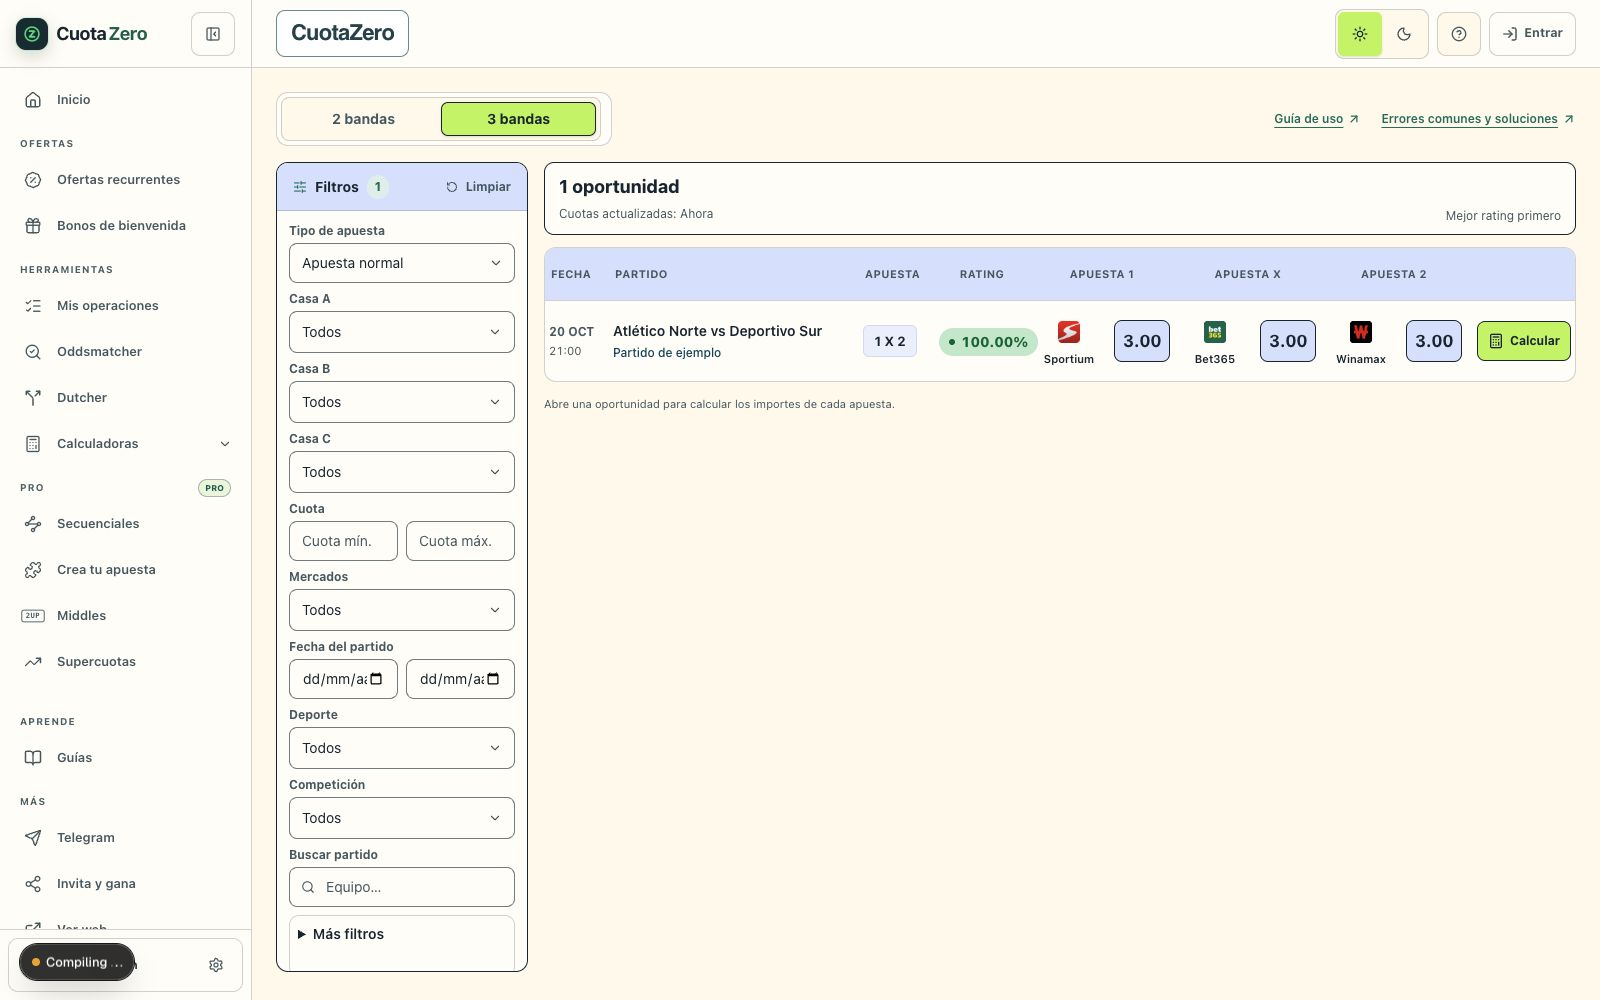Open Middles 2UP item
This screenshot has width=1600, height=1000.
(x=125, y=616)
